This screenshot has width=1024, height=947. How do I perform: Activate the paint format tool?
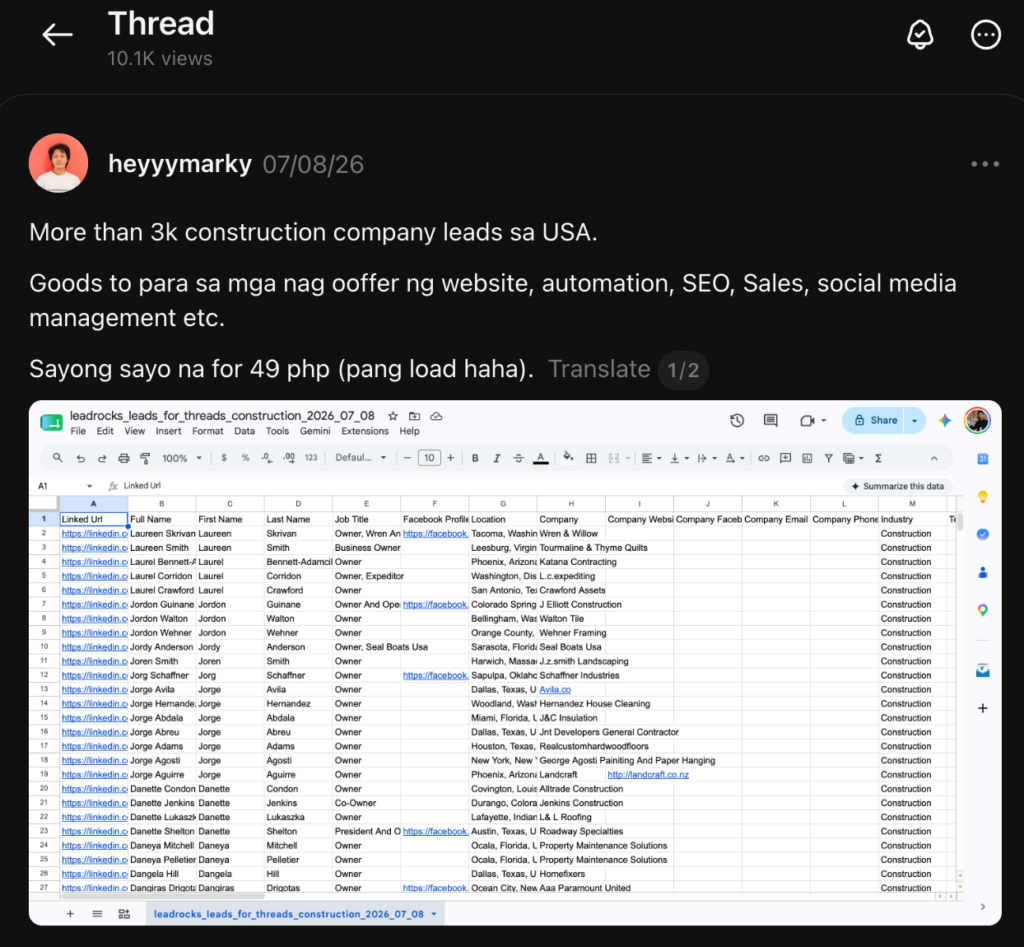click(x=145, y=458)
